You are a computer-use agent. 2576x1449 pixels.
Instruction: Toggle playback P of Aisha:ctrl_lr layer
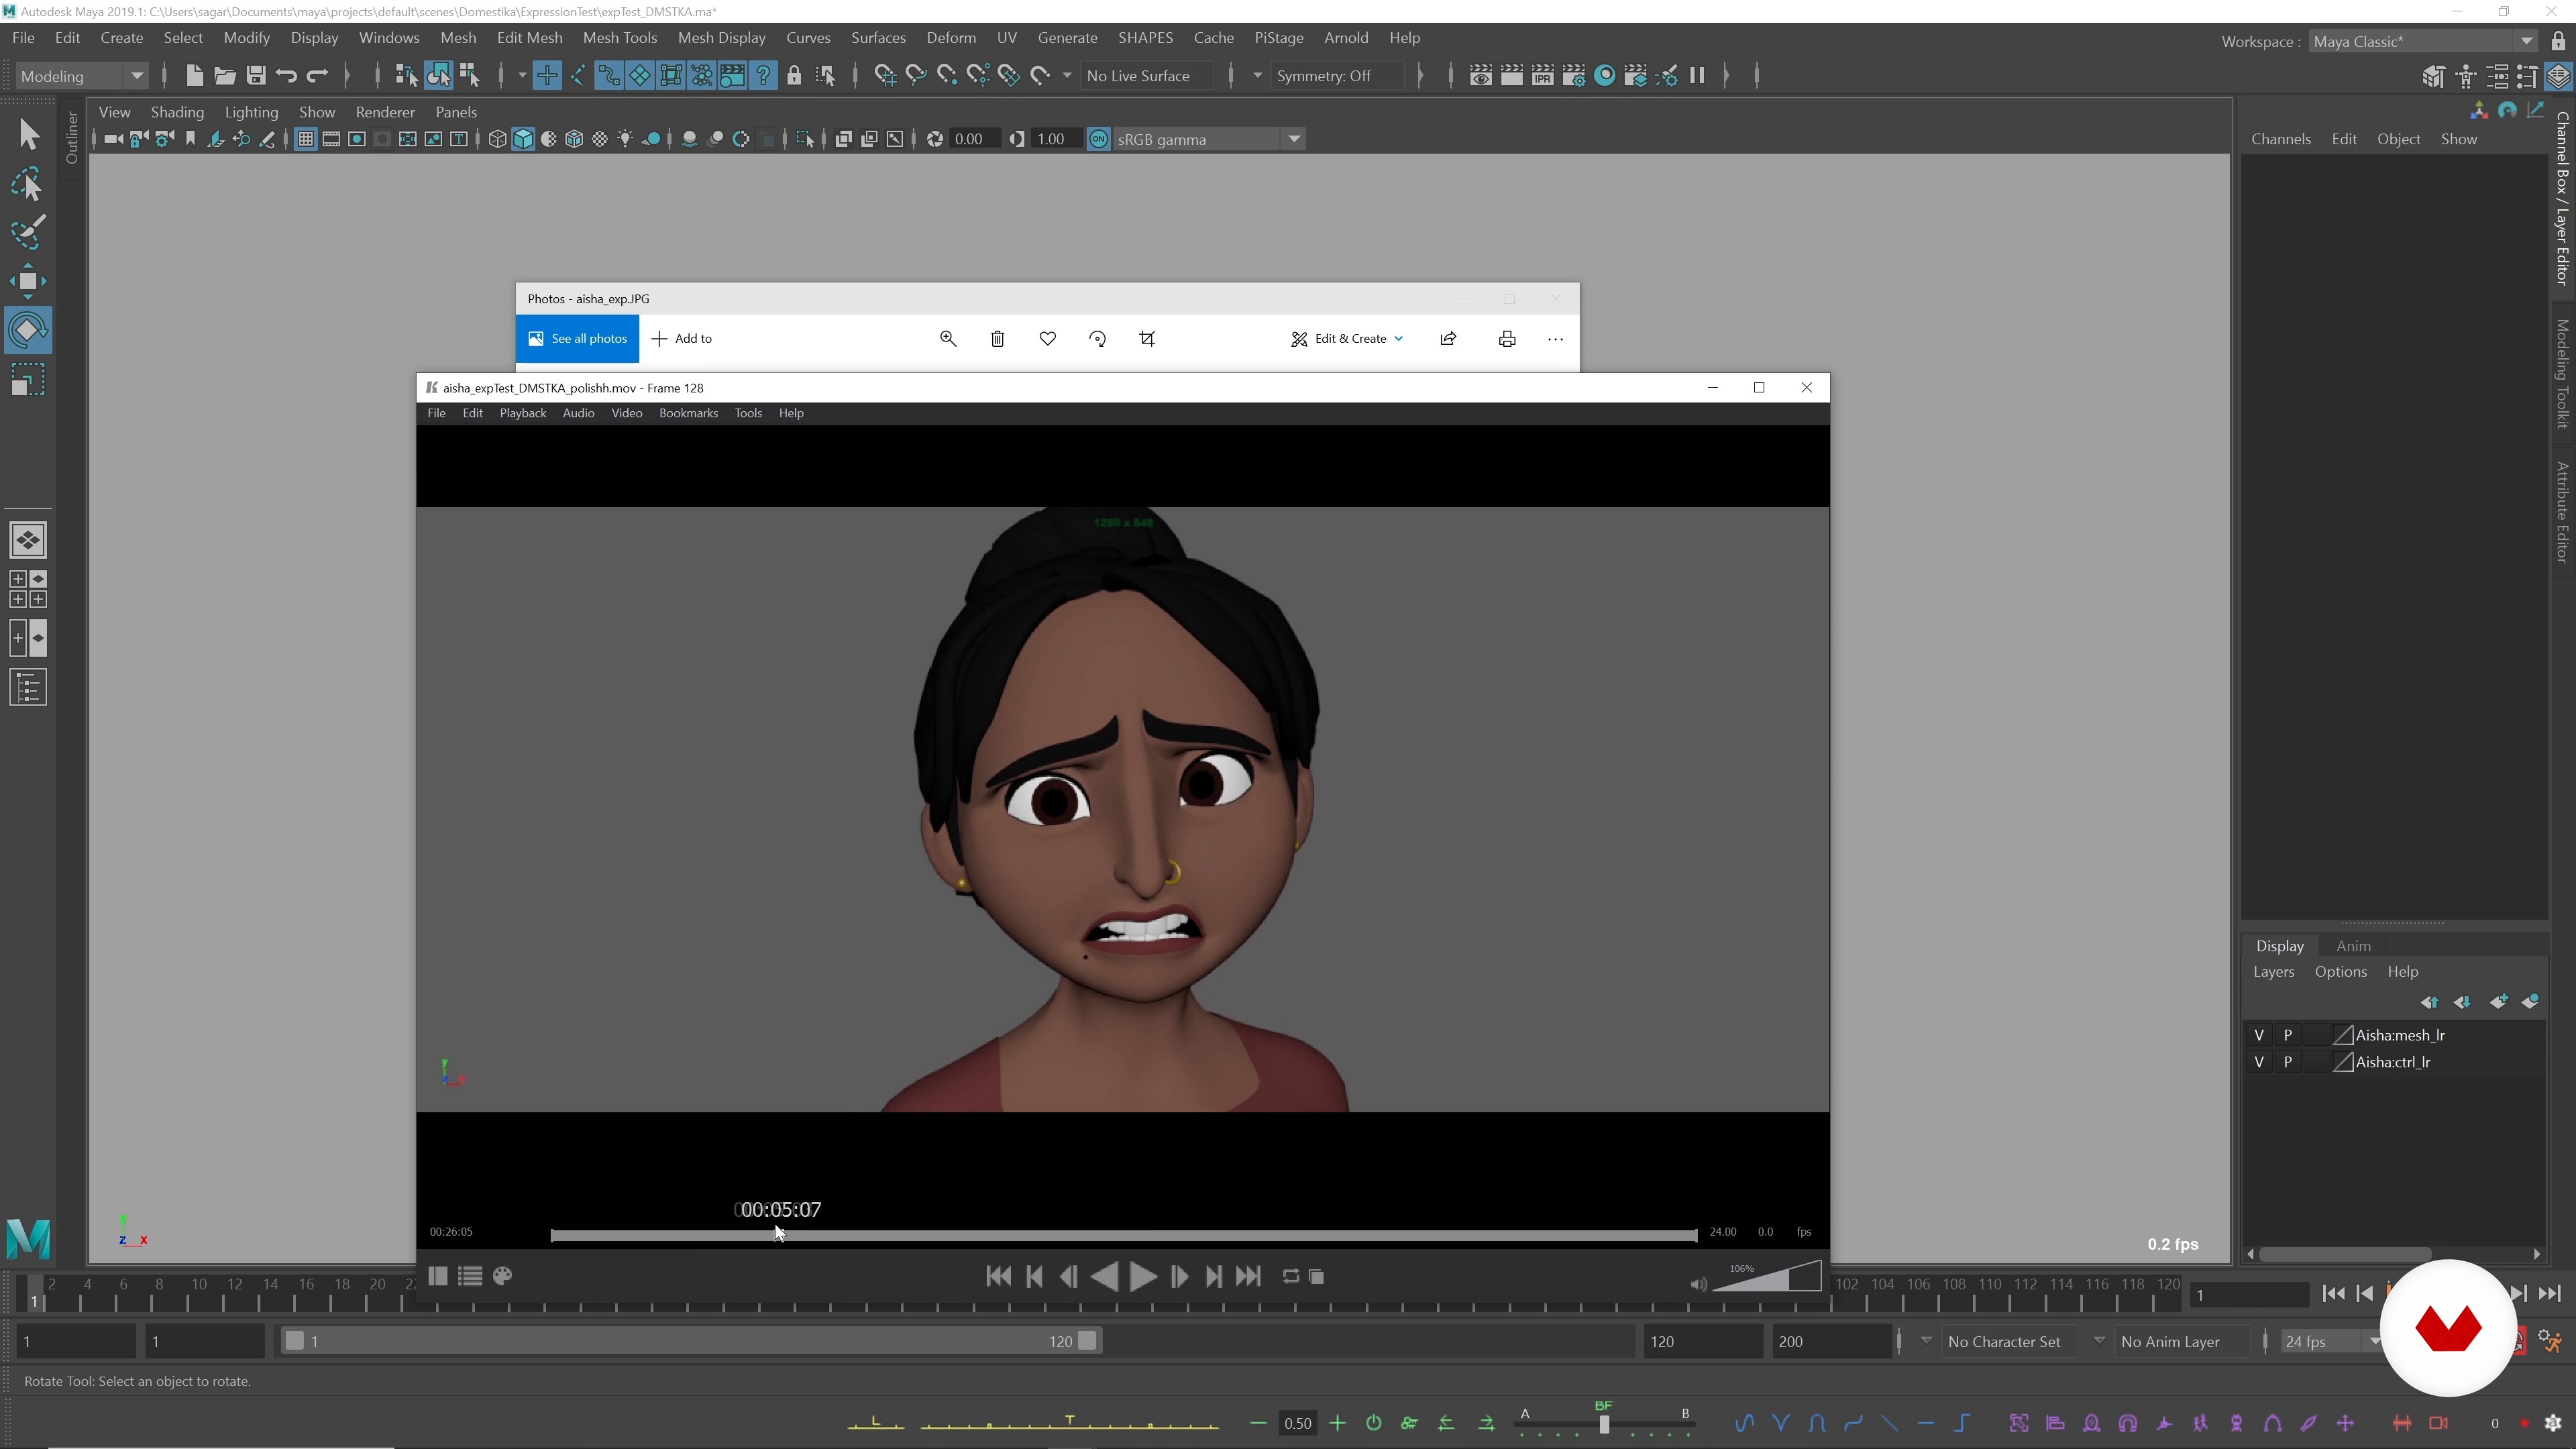(2287, 1062)
